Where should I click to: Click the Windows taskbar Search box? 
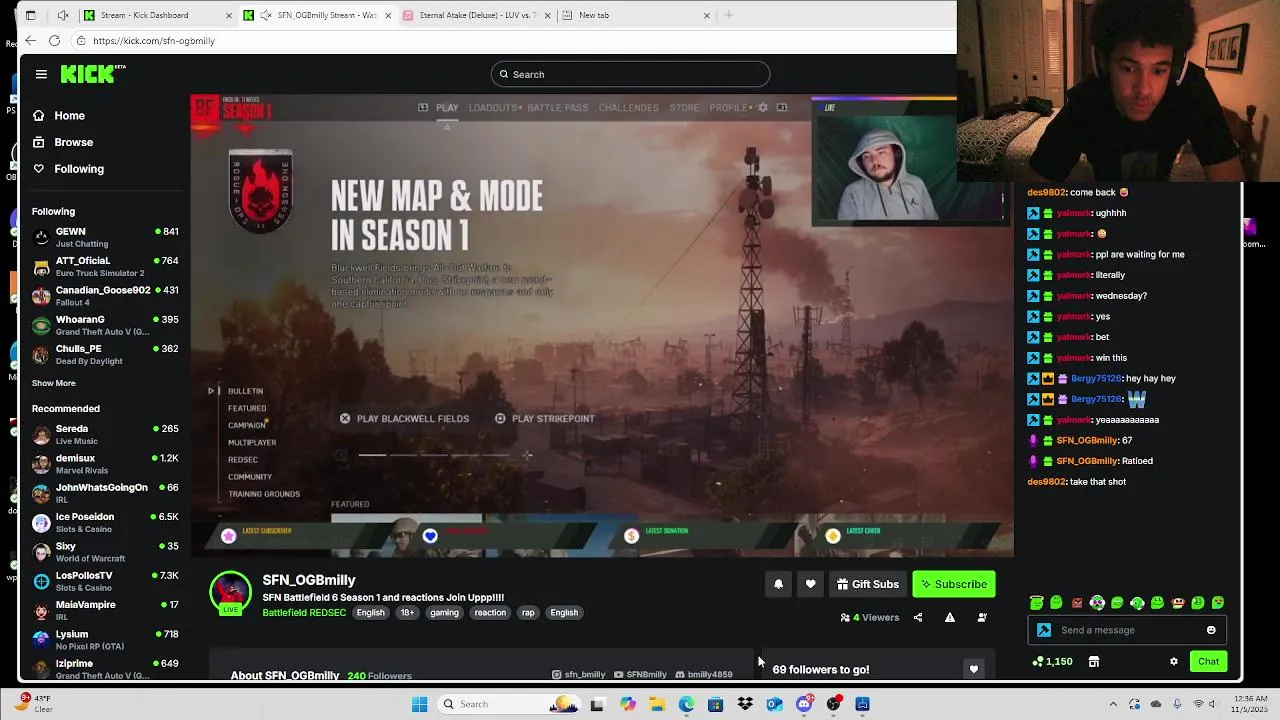coord(510,704)
